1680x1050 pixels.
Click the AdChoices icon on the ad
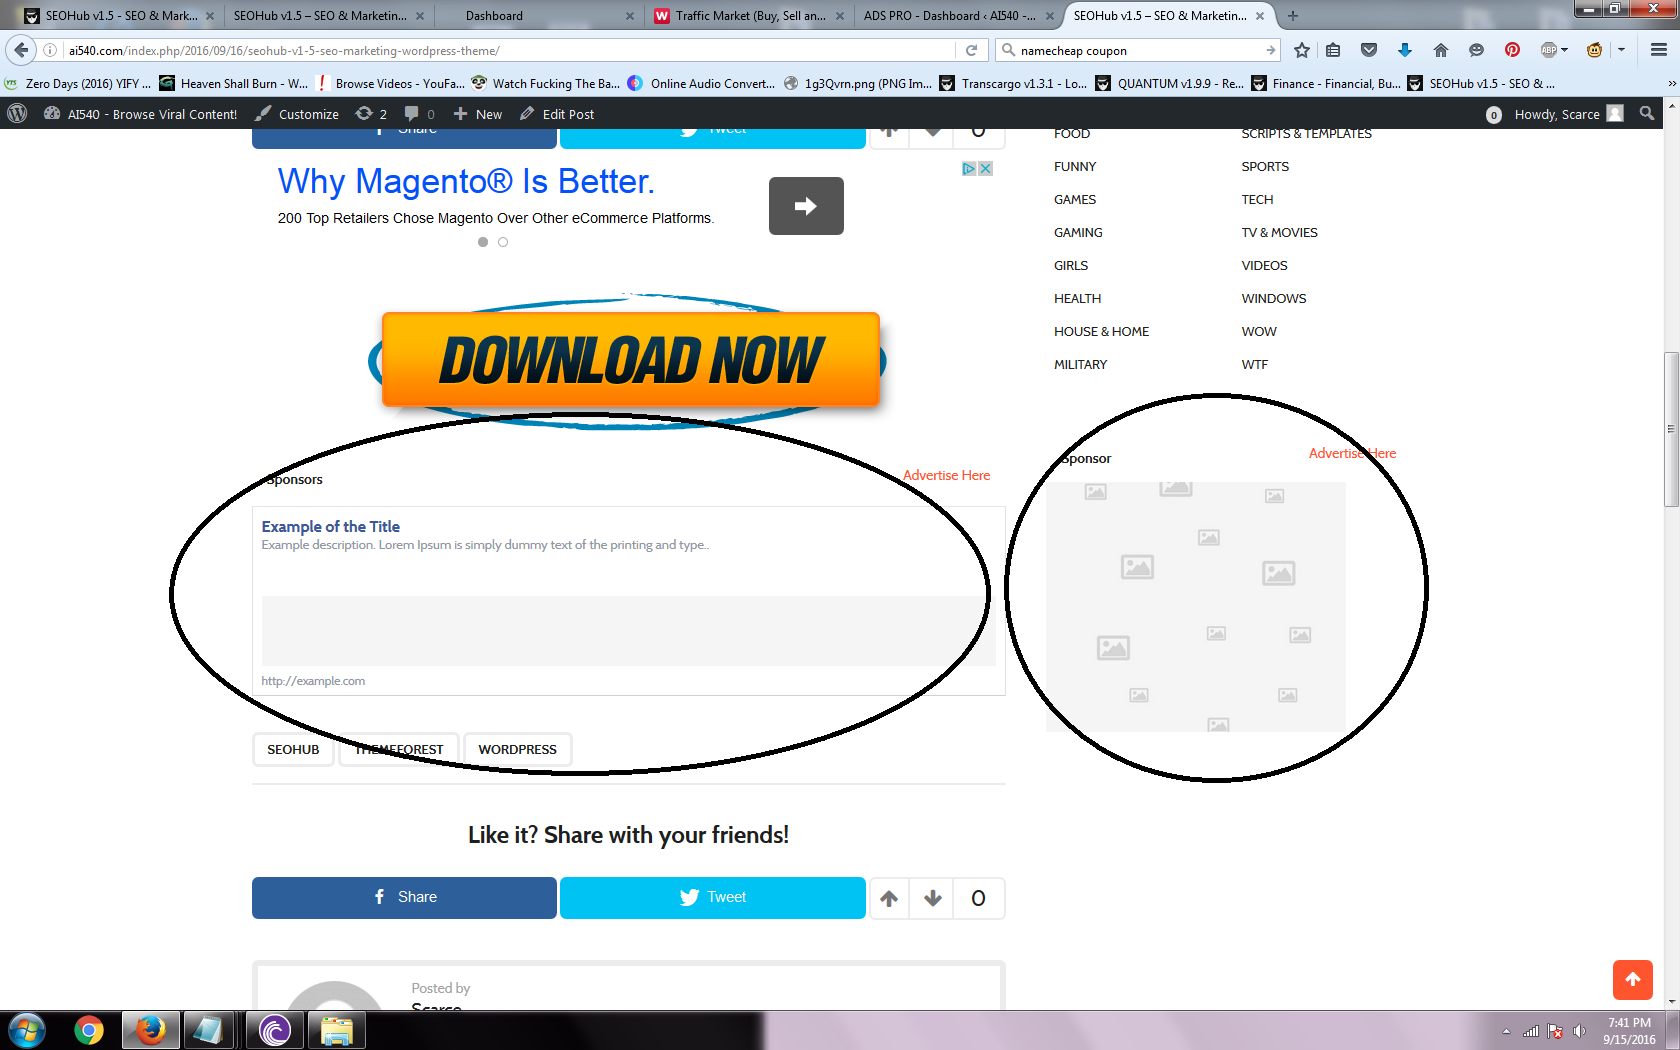pos(969,168)
